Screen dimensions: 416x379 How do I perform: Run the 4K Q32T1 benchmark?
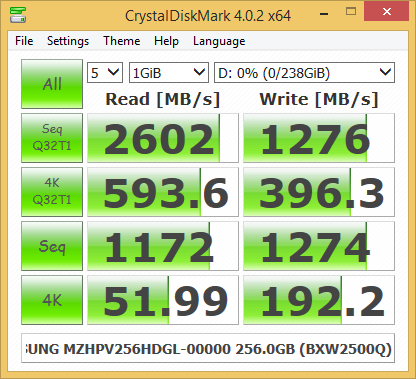coord(52,192)
